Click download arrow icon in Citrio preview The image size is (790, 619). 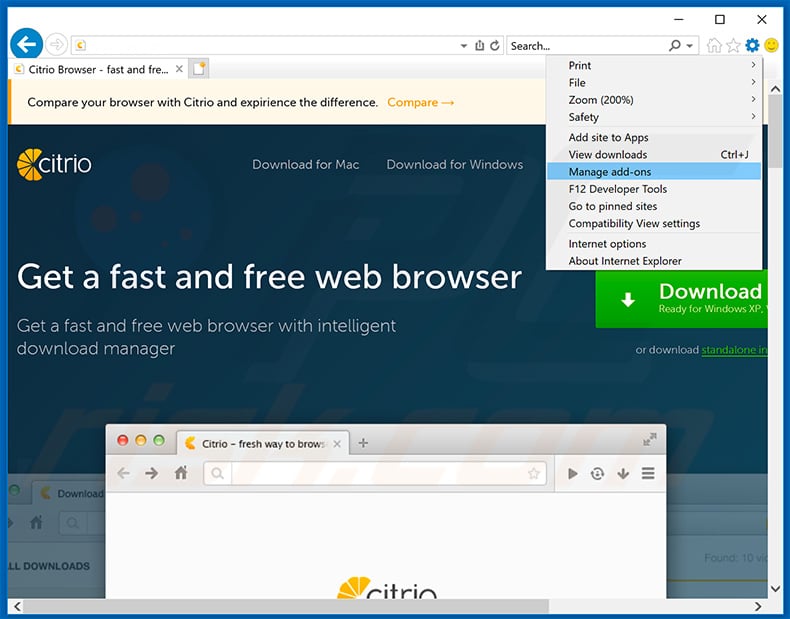[623, 473]
